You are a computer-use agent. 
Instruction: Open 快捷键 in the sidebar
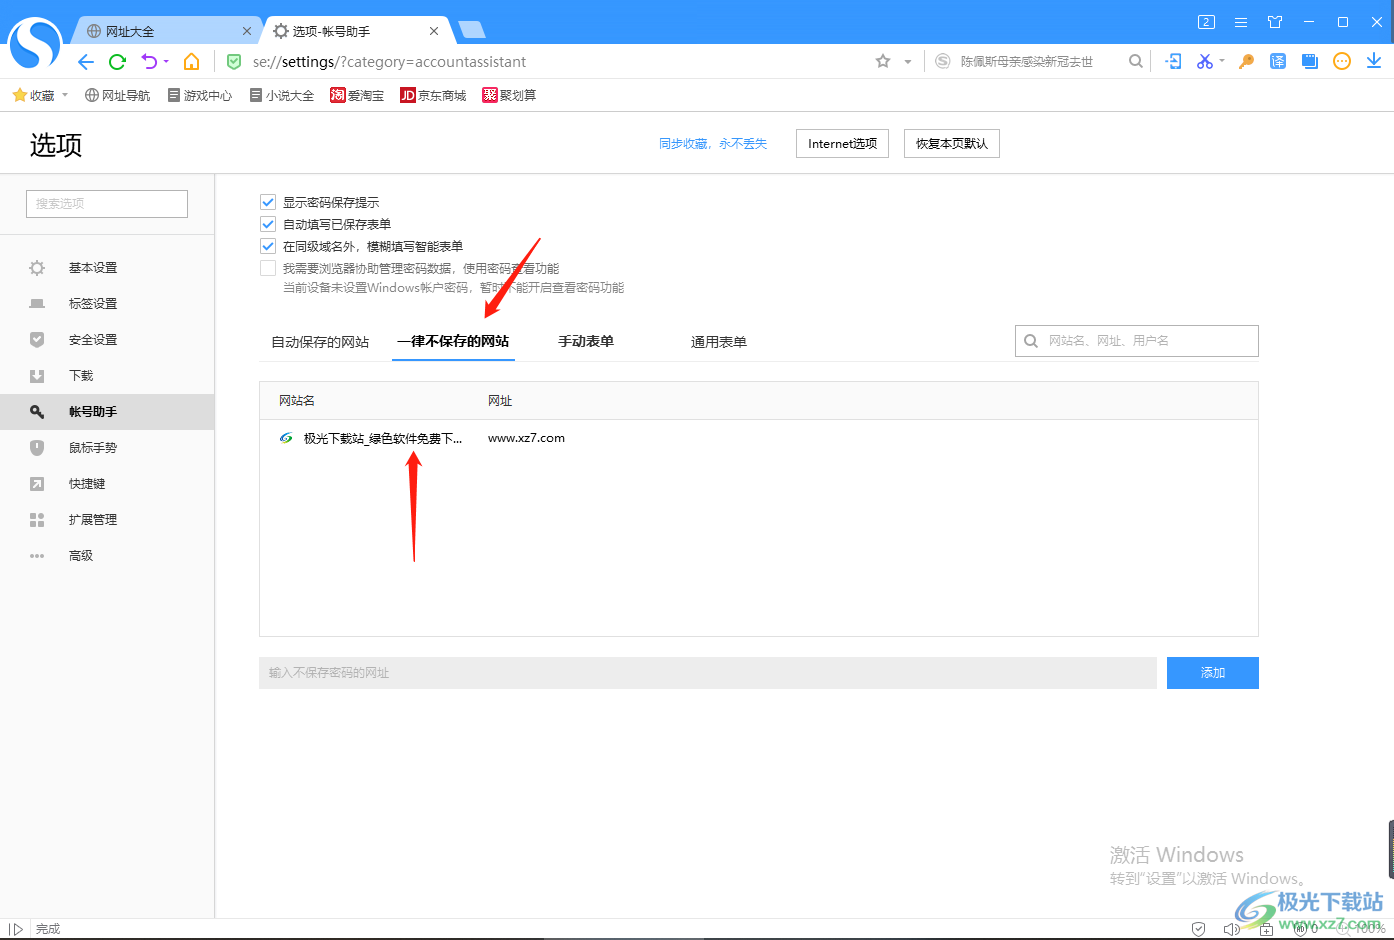click(107, 484)
